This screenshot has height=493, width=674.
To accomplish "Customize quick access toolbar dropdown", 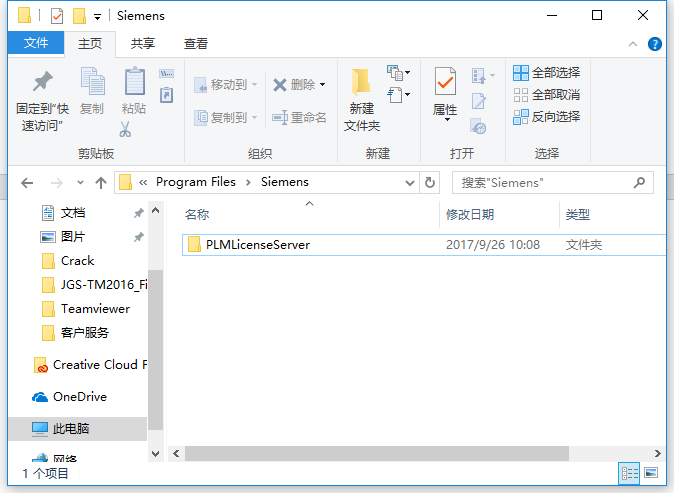I will (98, 17).
